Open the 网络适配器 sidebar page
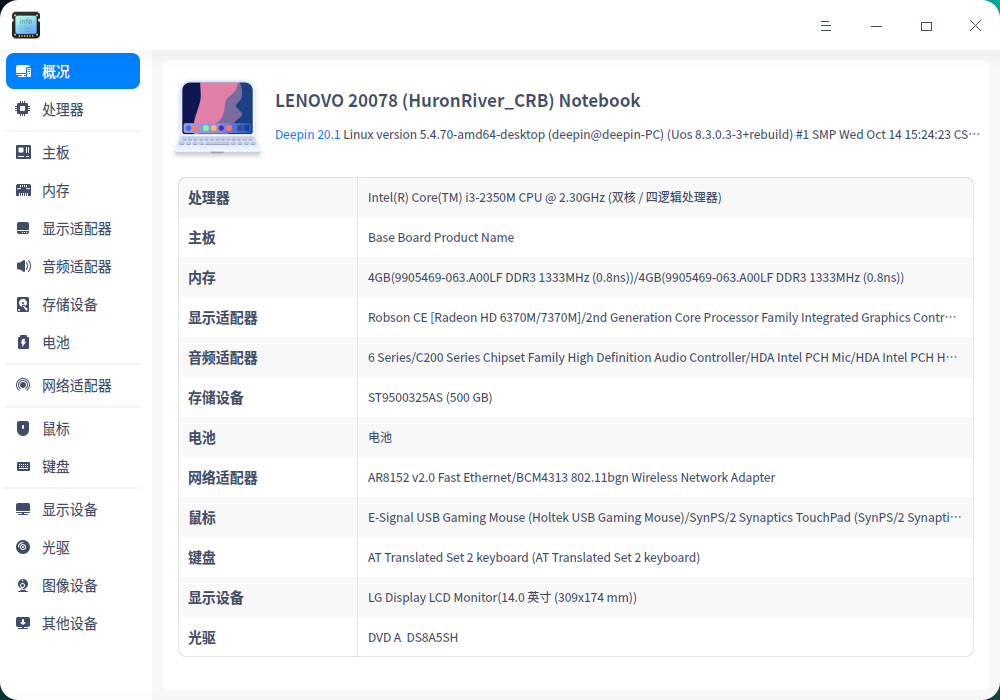1000x700 pixels. pyautogui.click(x=73, y=385)
